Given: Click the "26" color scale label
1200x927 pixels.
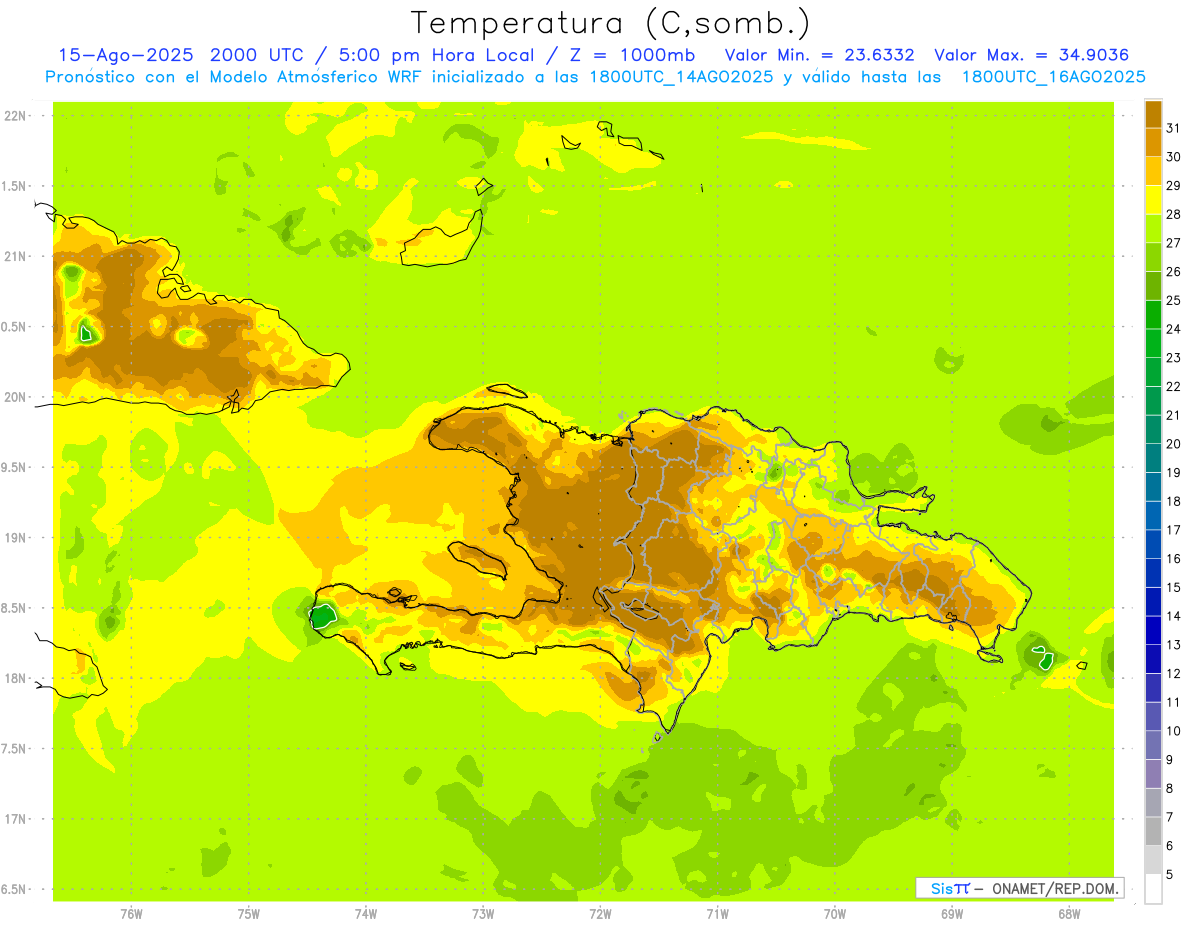Looking at the screenshot, I should (1174, 272).
